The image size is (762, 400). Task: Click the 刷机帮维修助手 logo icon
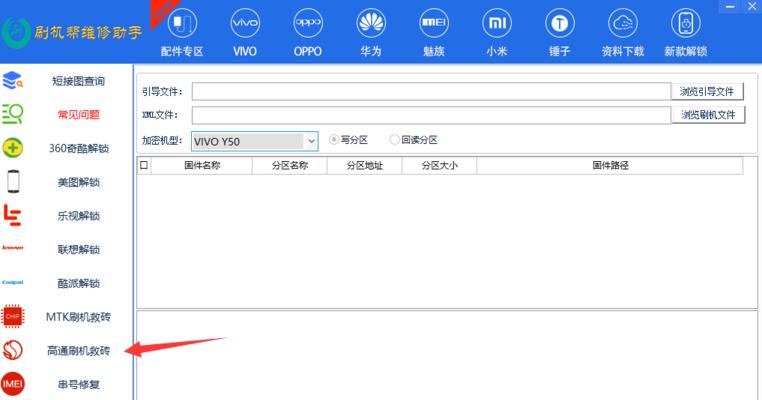(x=16, y=33)
